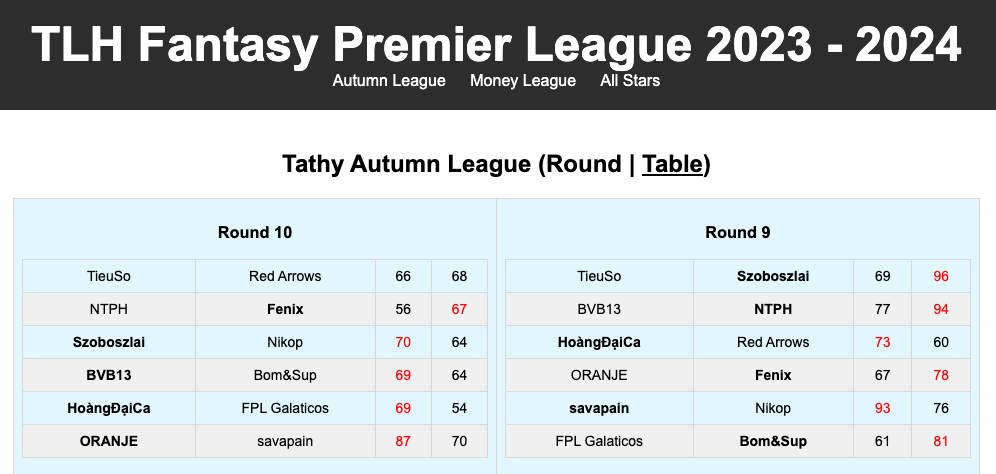
Task: Click the Round 9 header
Action: click(738, 233)
